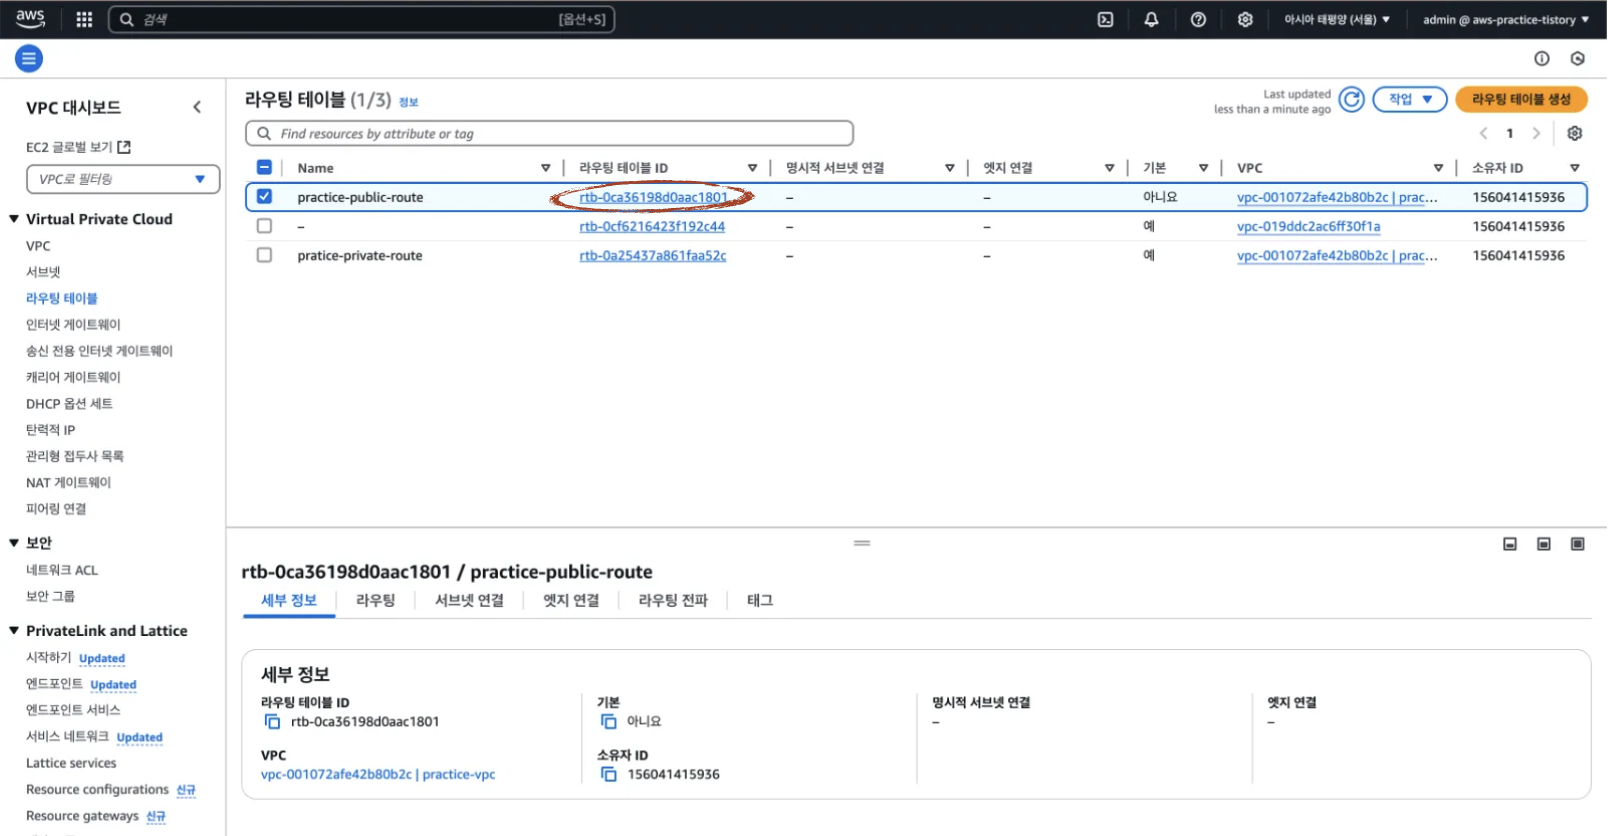Switch to the 라우팅 전파 tab
Image resolution: width=1608 pixels, height=836 pixels.
click(673, 600)
